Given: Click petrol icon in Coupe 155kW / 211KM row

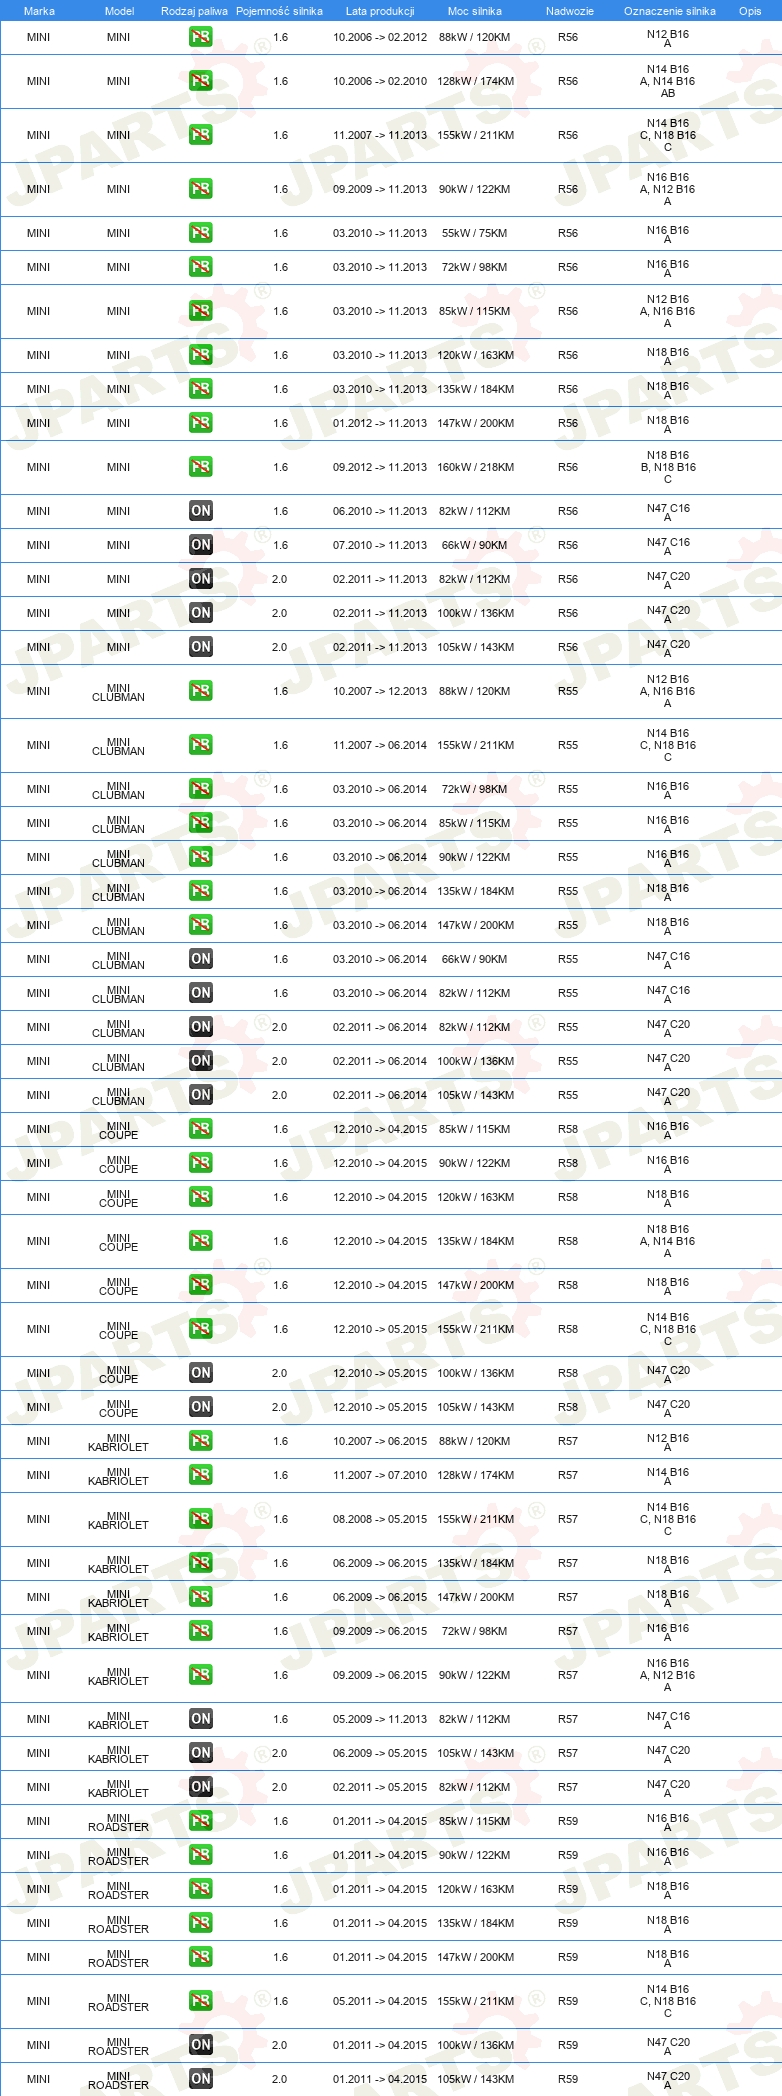Looking at the screenshot, I should point(201,1329).
